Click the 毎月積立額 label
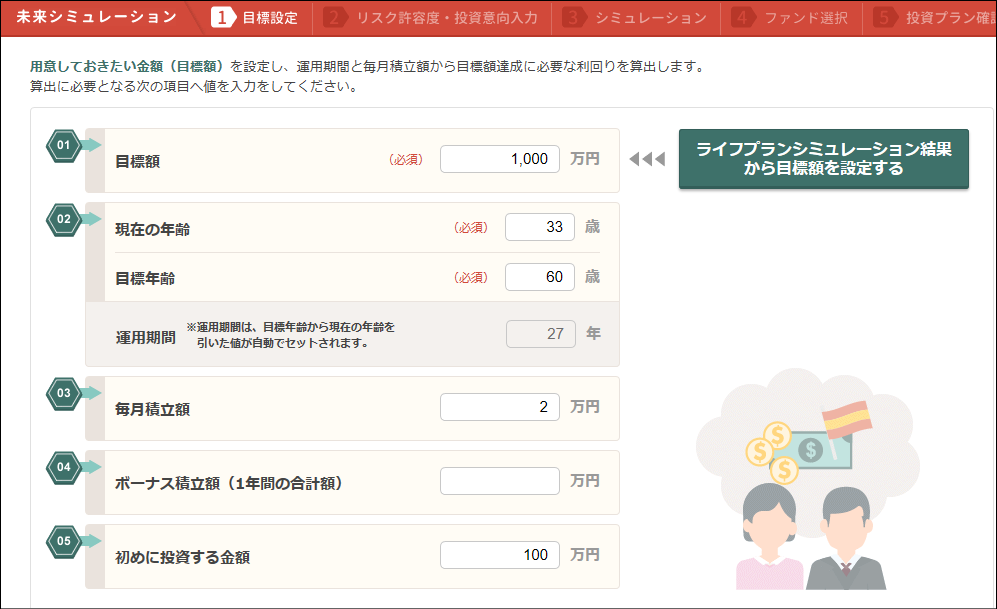Image resolution: width=997 pixels, height=609 pixels. pyautogui.click(x=153, y=409)
